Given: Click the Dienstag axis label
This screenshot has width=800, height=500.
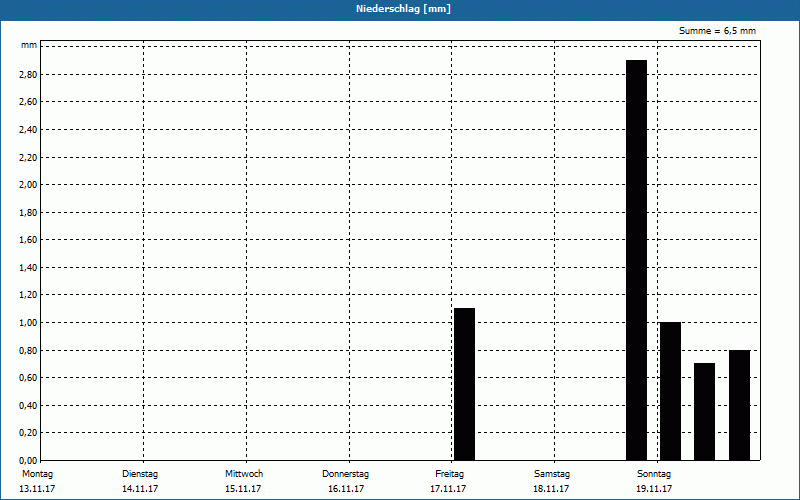Looking at the screenshot, I should (140, 474).
